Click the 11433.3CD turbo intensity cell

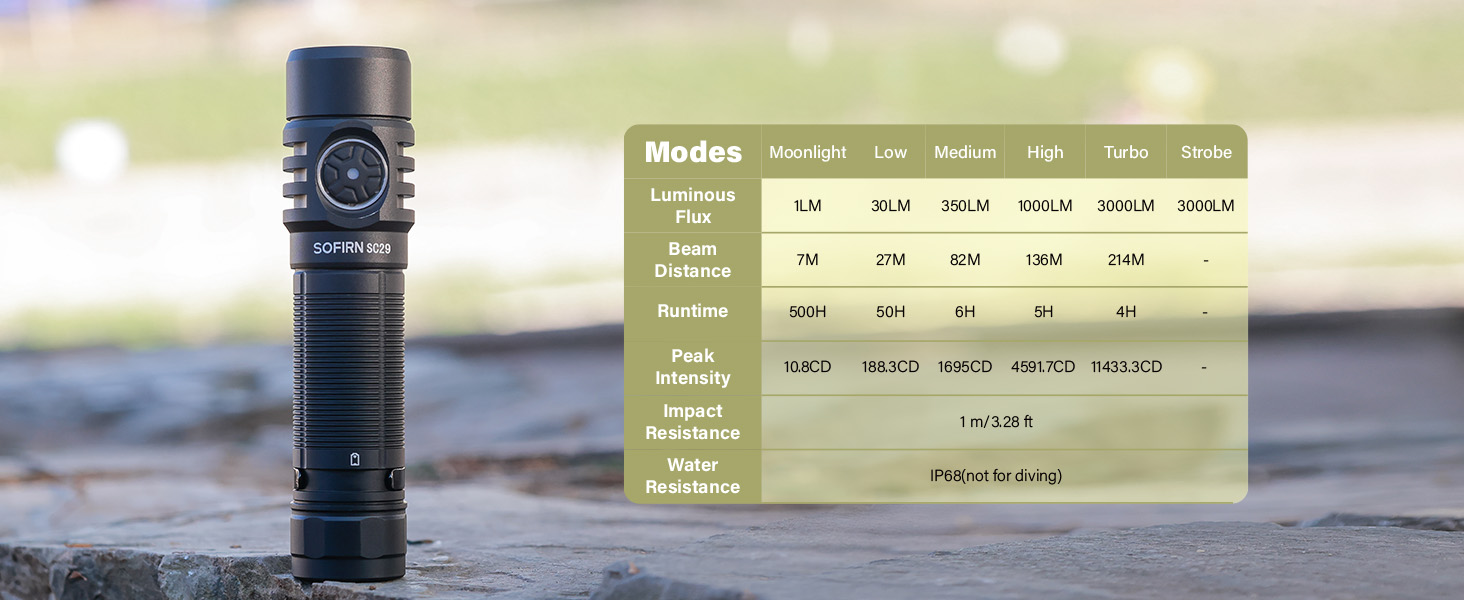pos(1126,367)
